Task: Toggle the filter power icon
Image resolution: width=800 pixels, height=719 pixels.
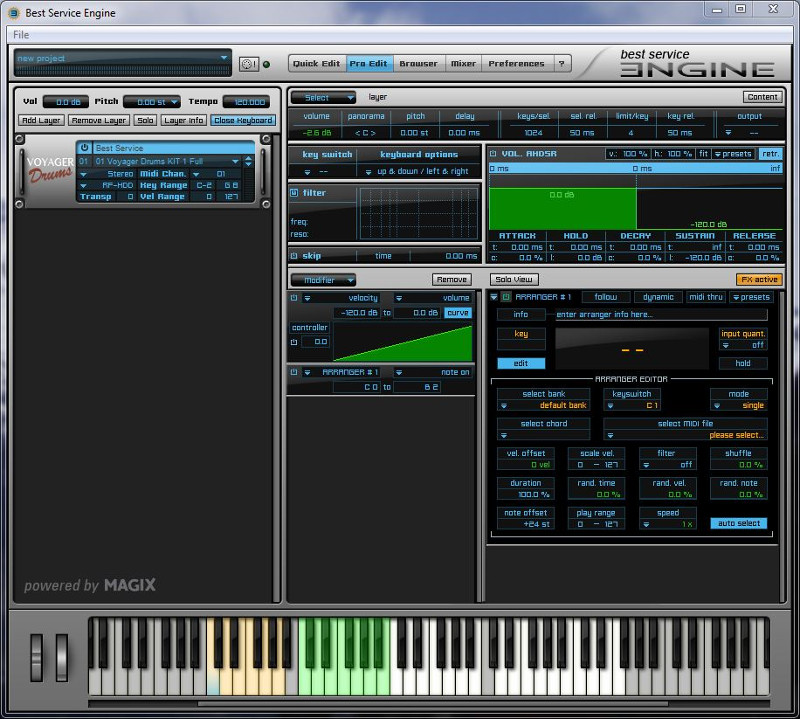Action: pos(294,193)
